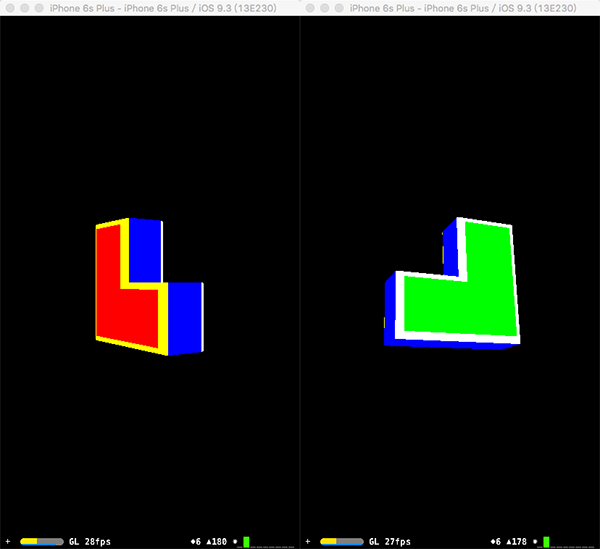Click the green indicator bar in right simulator
600x549 pixels.
click(x=546, y=541)
